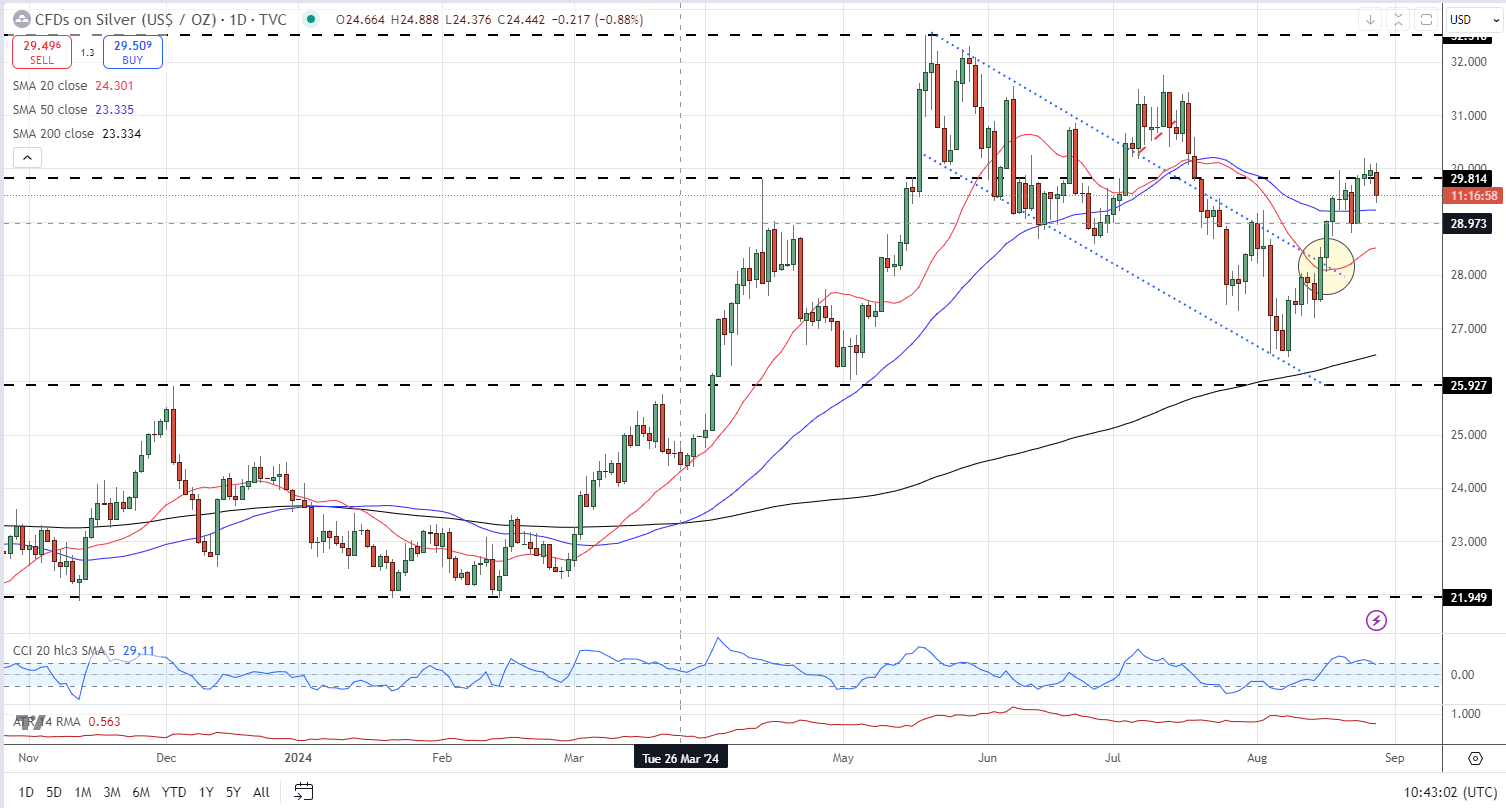Select the YTD time range
Screen dimensions: 1506x808
coord(173,792)
